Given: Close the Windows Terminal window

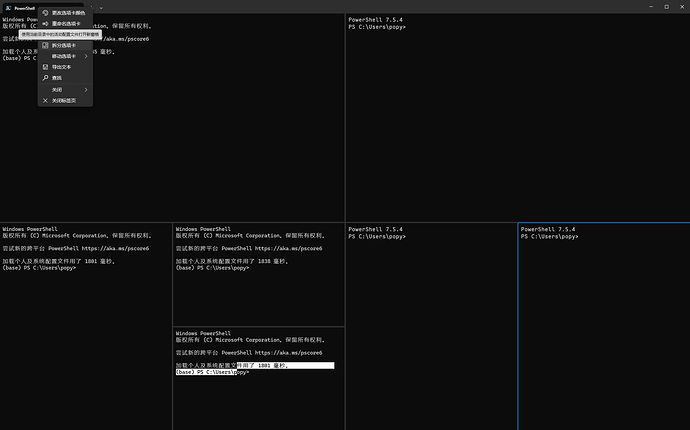Looking at the screenshot, I should (x=682, y=7).
